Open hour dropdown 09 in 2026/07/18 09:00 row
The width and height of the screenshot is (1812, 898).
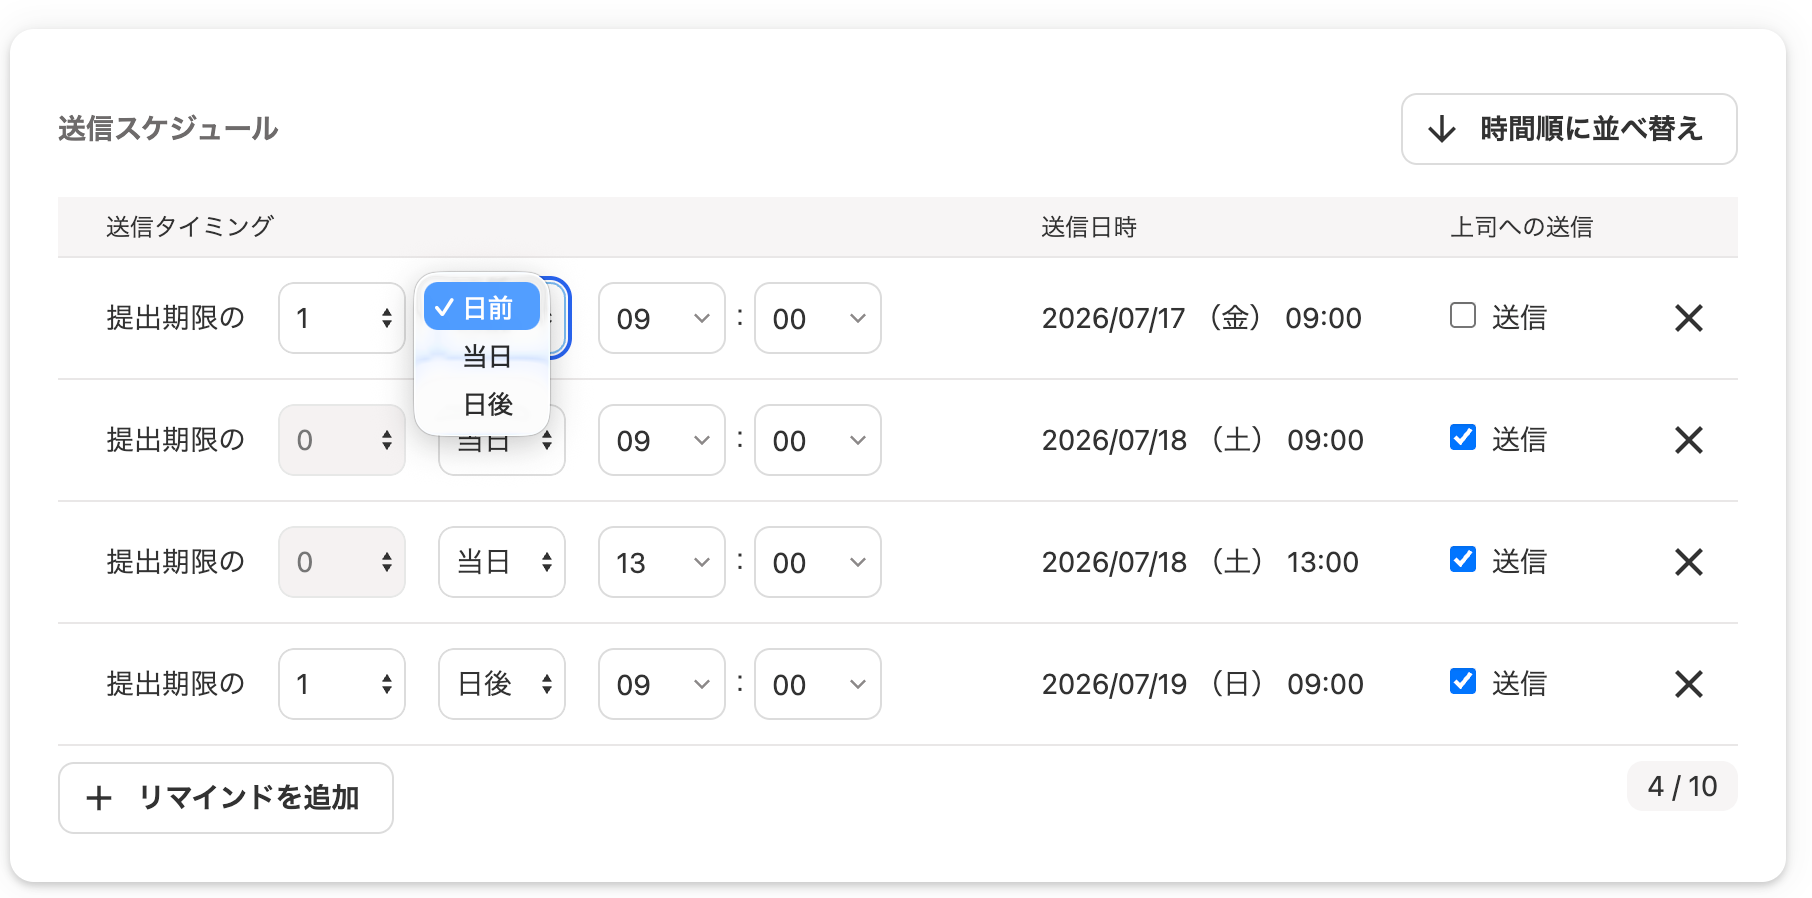pos(662,440)
